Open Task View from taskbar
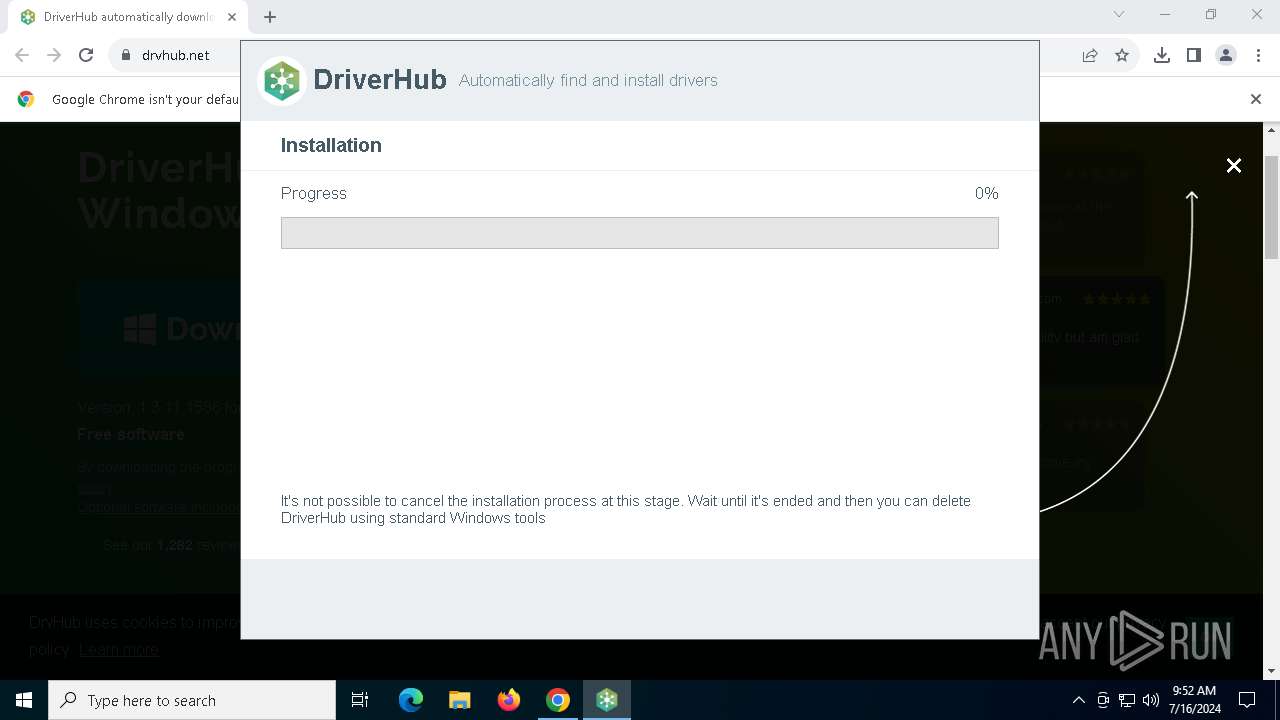The height and width of the screenshot is (720, 1280). tap(360, 700)
